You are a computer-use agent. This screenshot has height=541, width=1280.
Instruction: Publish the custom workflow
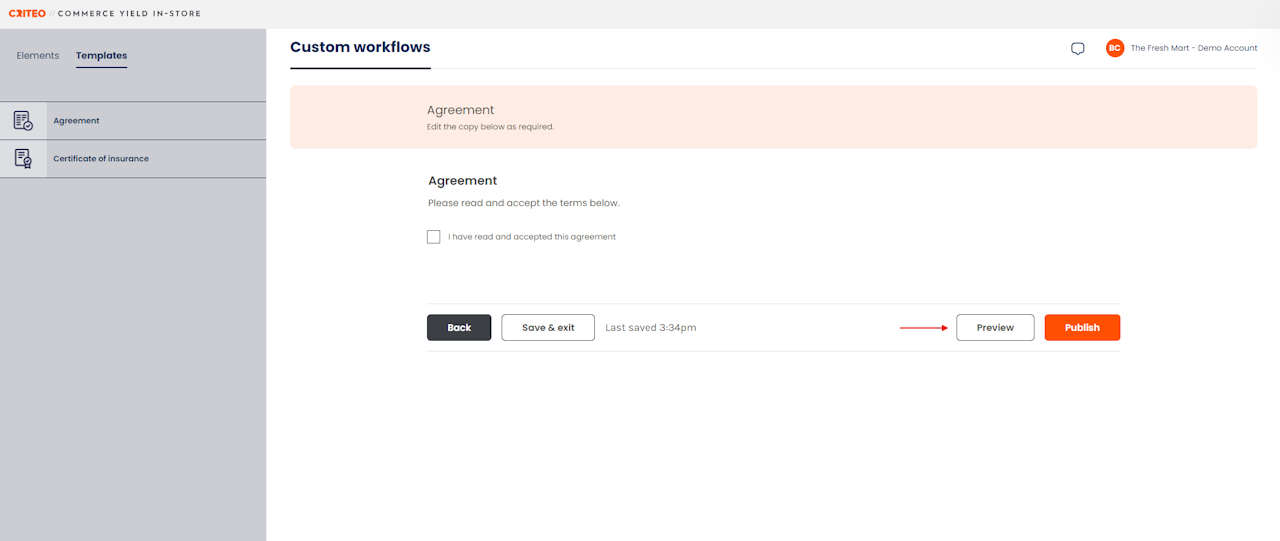tap(1082, 328)
